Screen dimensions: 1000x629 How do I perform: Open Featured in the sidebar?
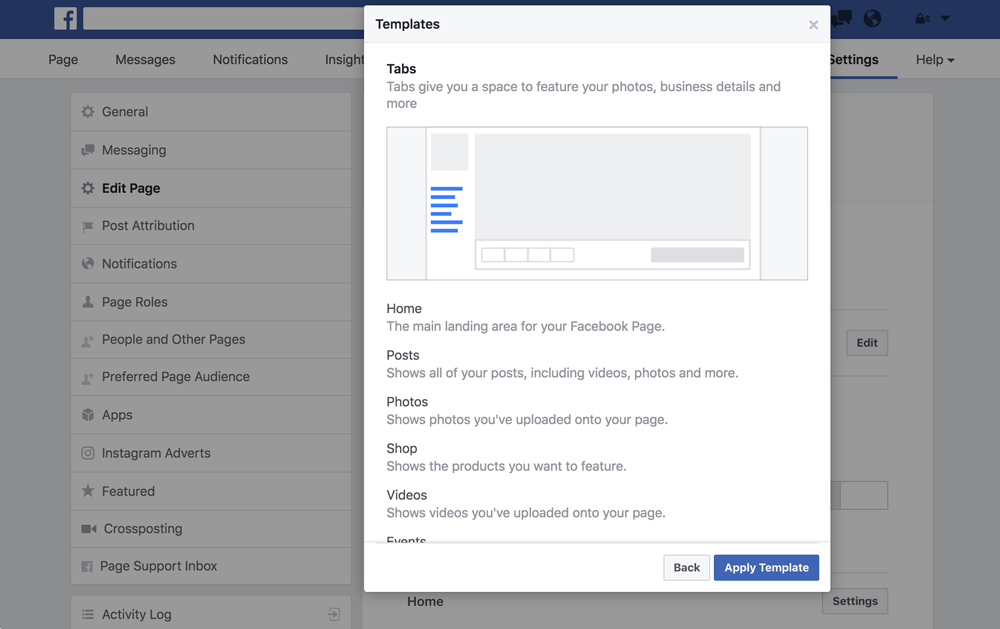coord(211,491)
